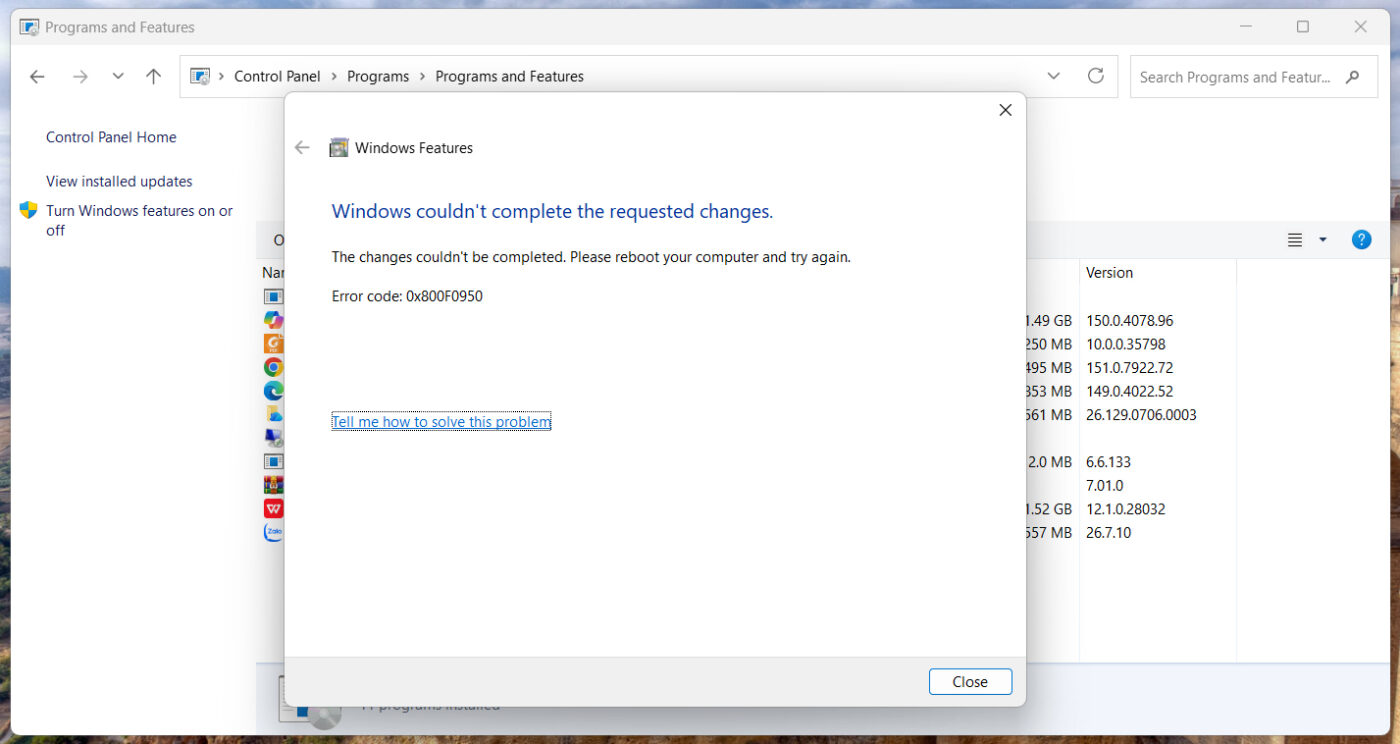The image size is (1400, 744).
Task: Expand the address bar history dropdown
Action: coord(1053,76)
